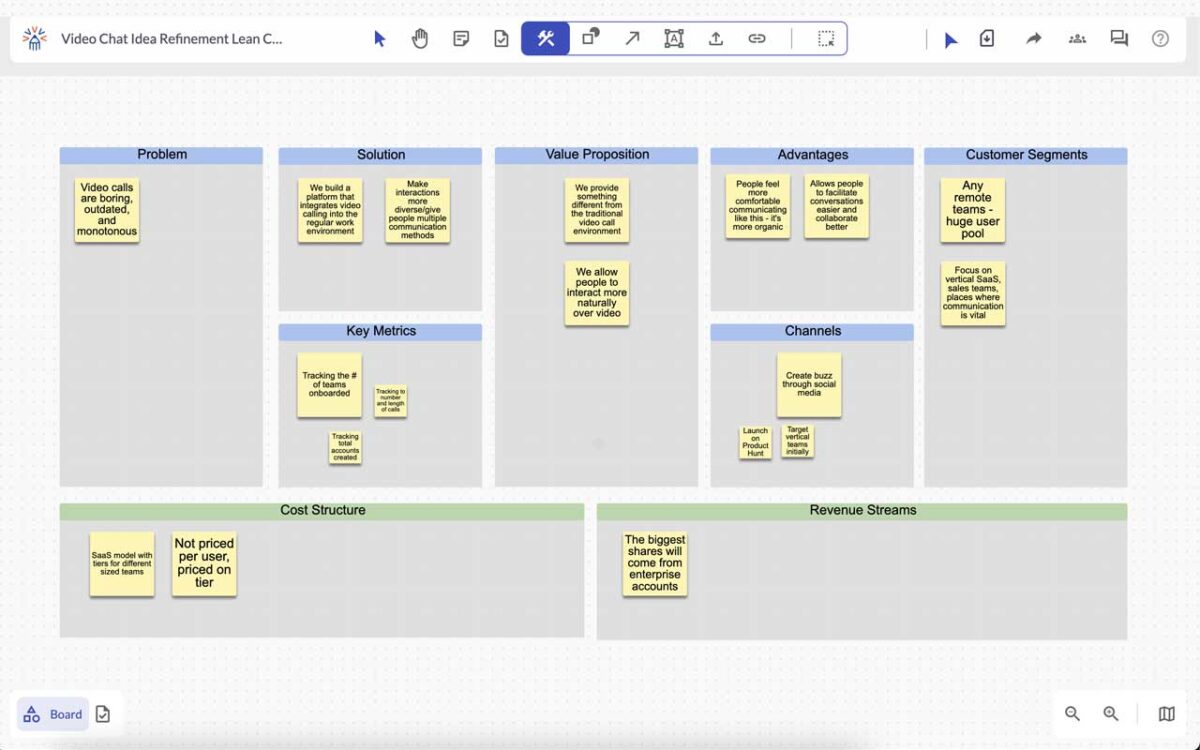Open the collaborators group menu
Screen dimensions: 1200x750
[x=1077, y=39]
